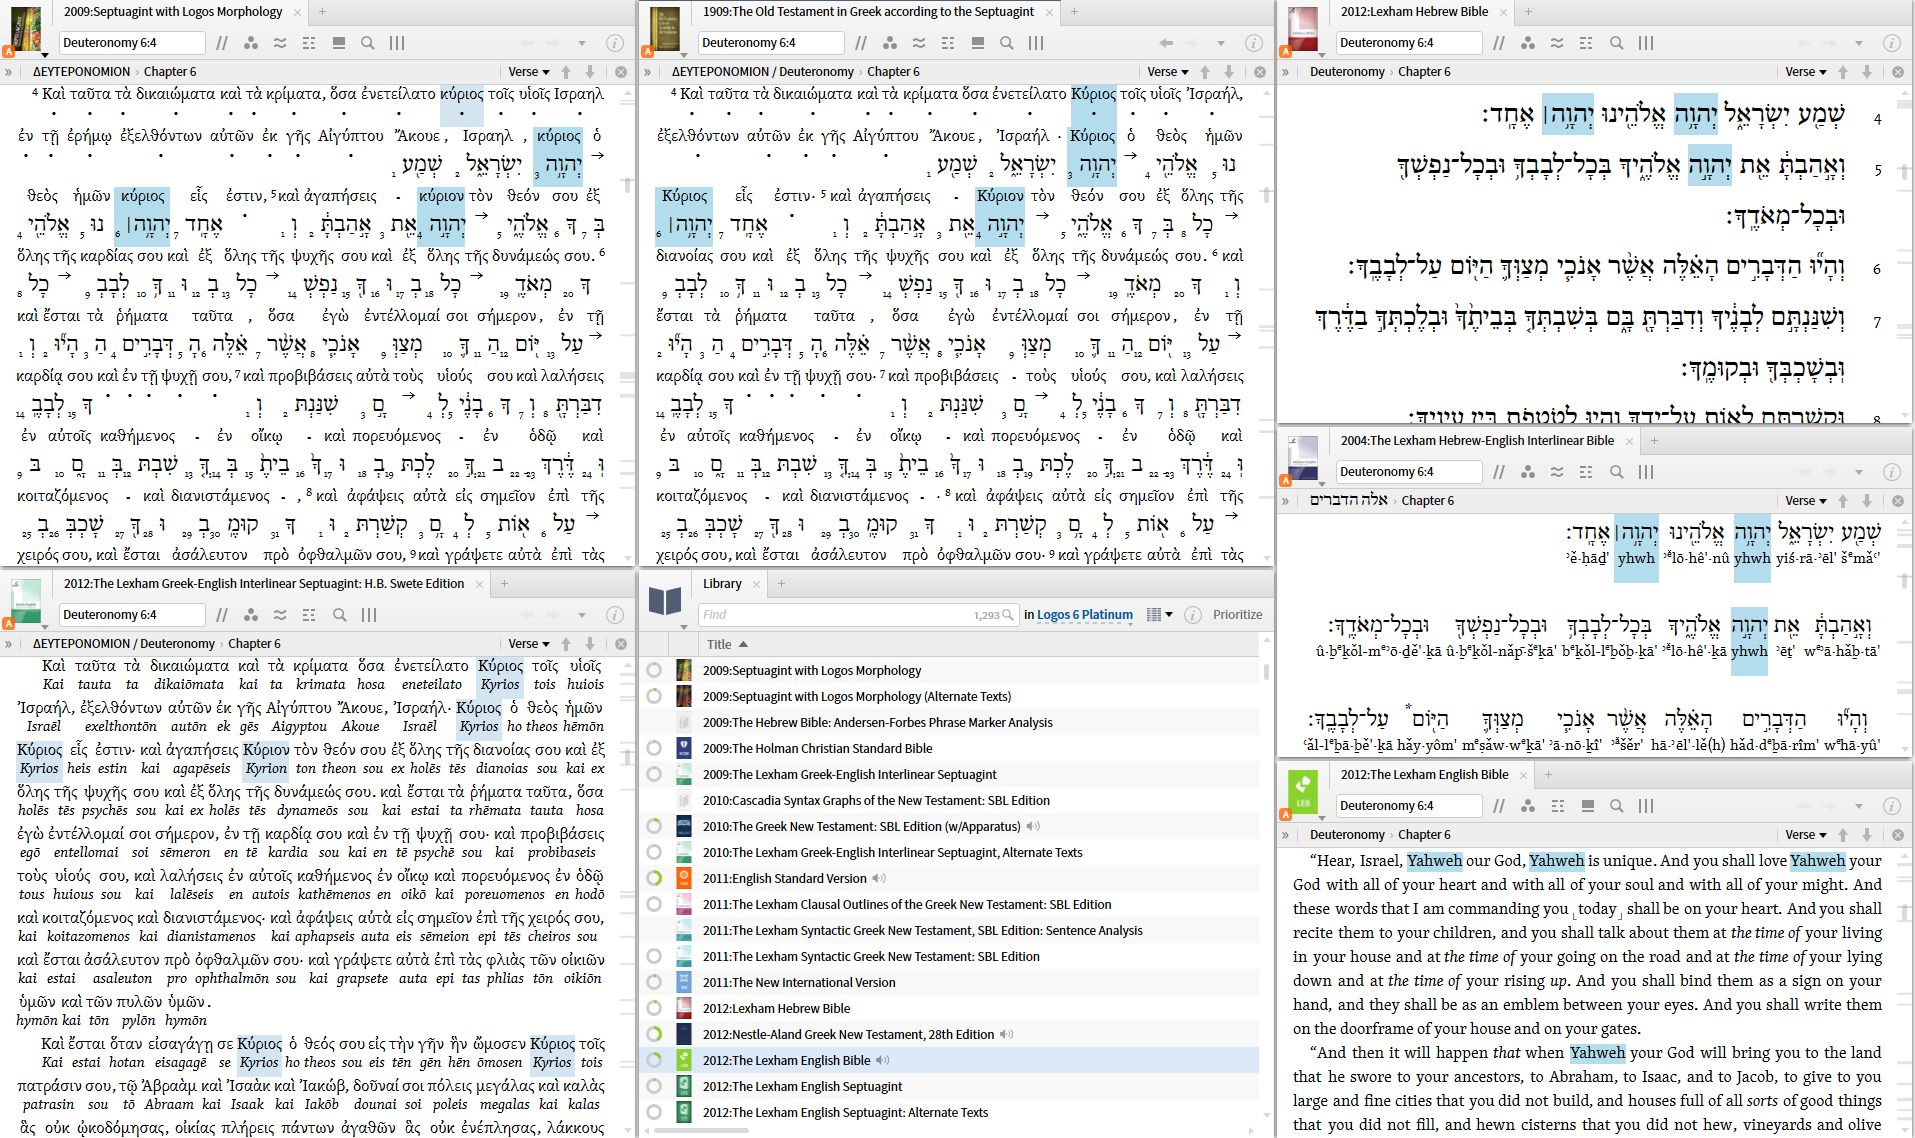The width and height of the screenshot is (1915, 1138).
Task: Open Verse dropdown in Septuagint with Logos Morphology panel
Action: [x=529, y=72]
